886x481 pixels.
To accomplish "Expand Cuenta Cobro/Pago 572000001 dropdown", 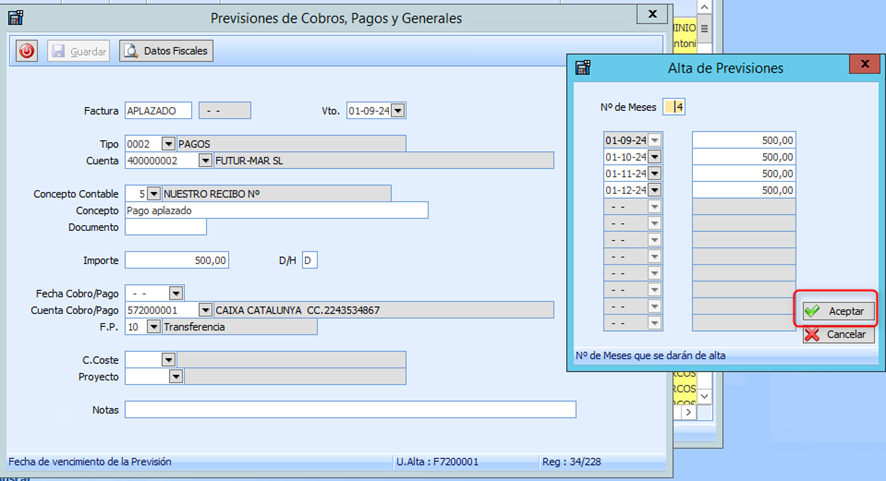I will coord(206,310).
